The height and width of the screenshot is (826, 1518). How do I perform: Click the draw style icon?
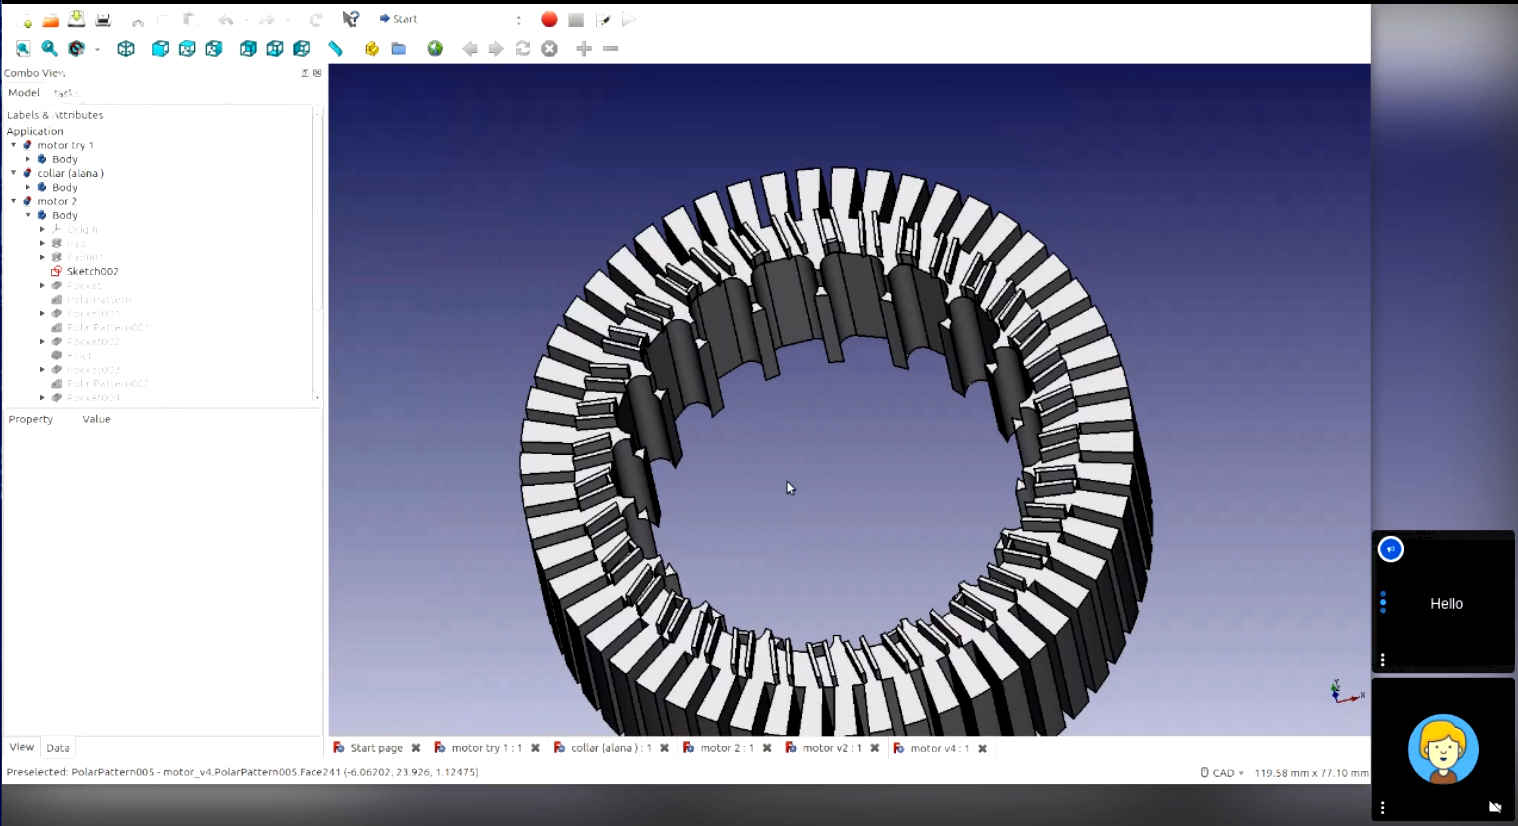coord(76,48)
